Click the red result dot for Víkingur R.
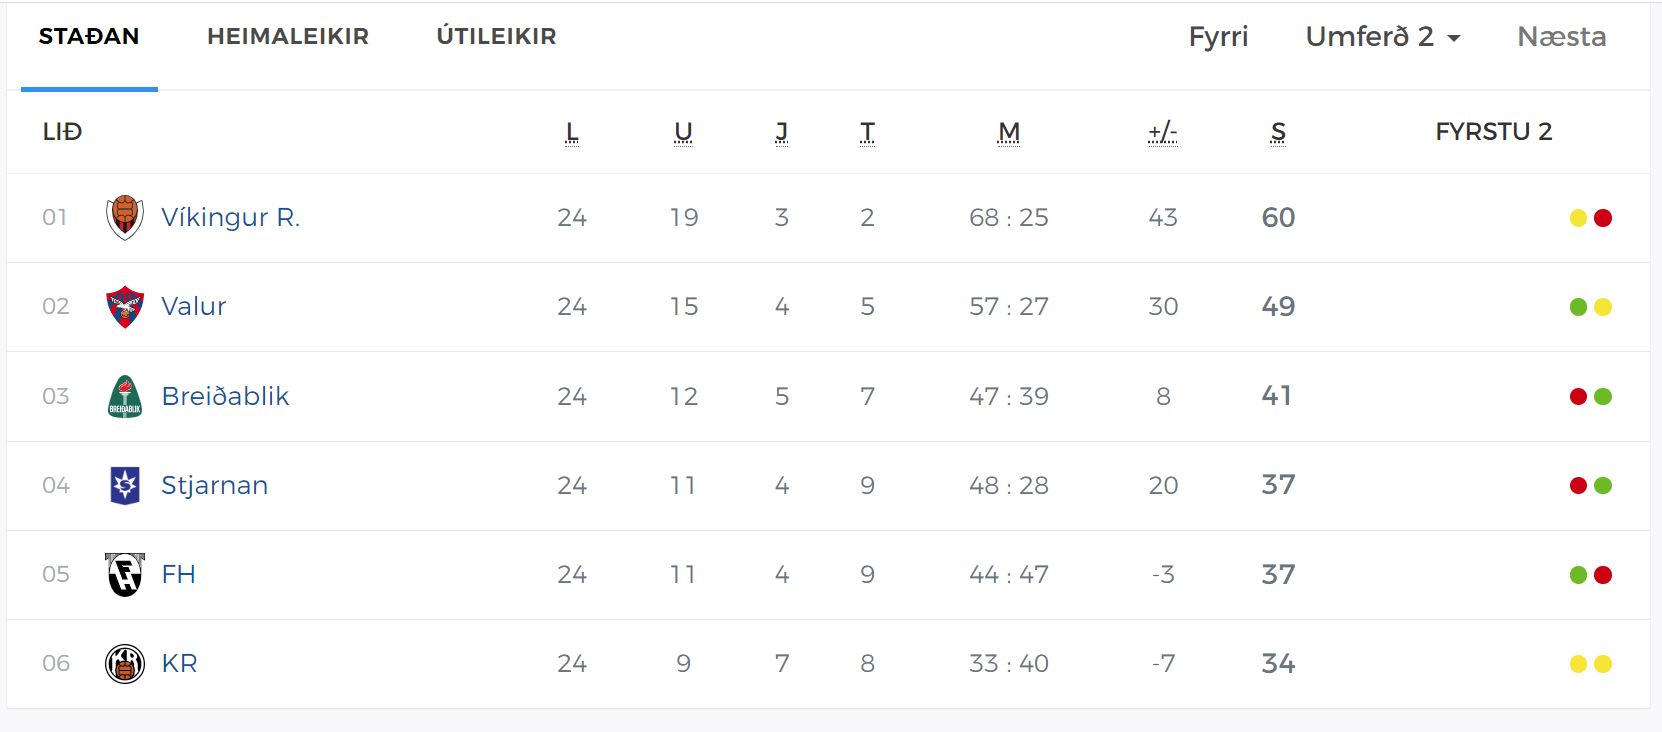 pos(1603,218)
